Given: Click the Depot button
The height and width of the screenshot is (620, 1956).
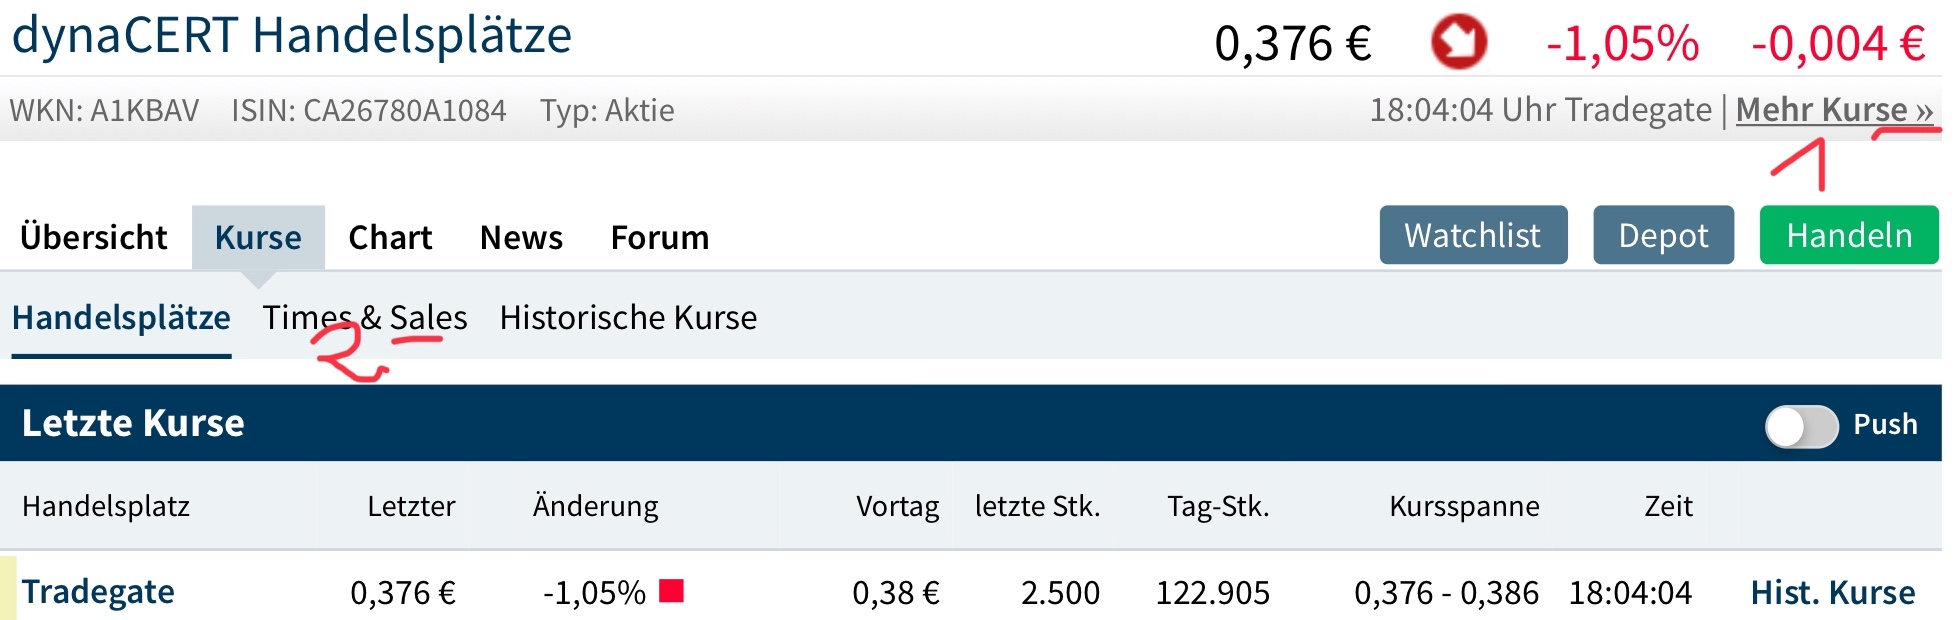Looking at the screenshot, I should 1663,235.
